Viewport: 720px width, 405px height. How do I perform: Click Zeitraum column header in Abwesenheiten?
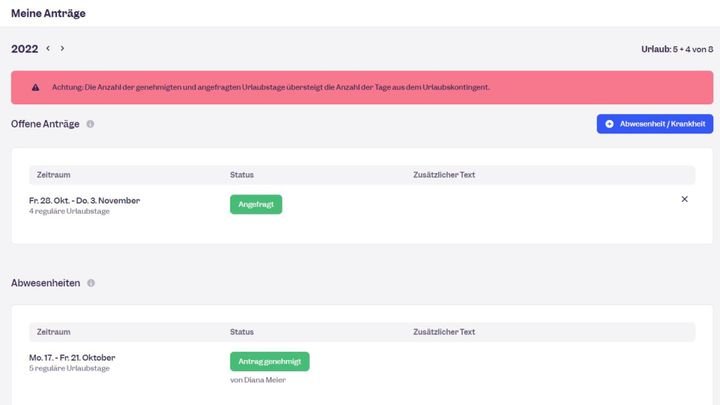coord(53,331)
